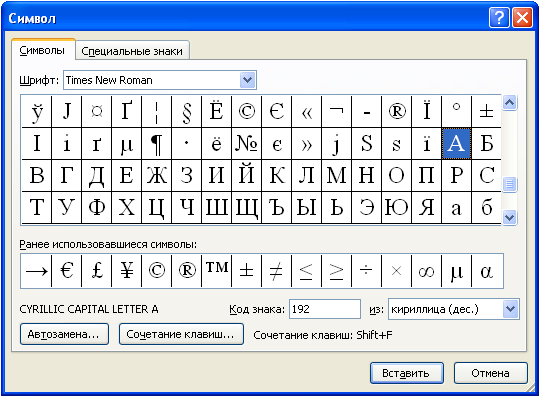Switch to the Специальные знаки tab
539x396 pixels.
(x=132, y=51)
